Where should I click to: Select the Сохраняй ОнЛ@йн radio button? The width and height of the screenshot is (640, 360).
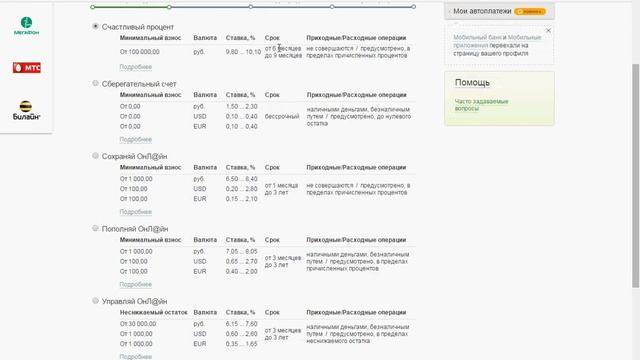95,156
